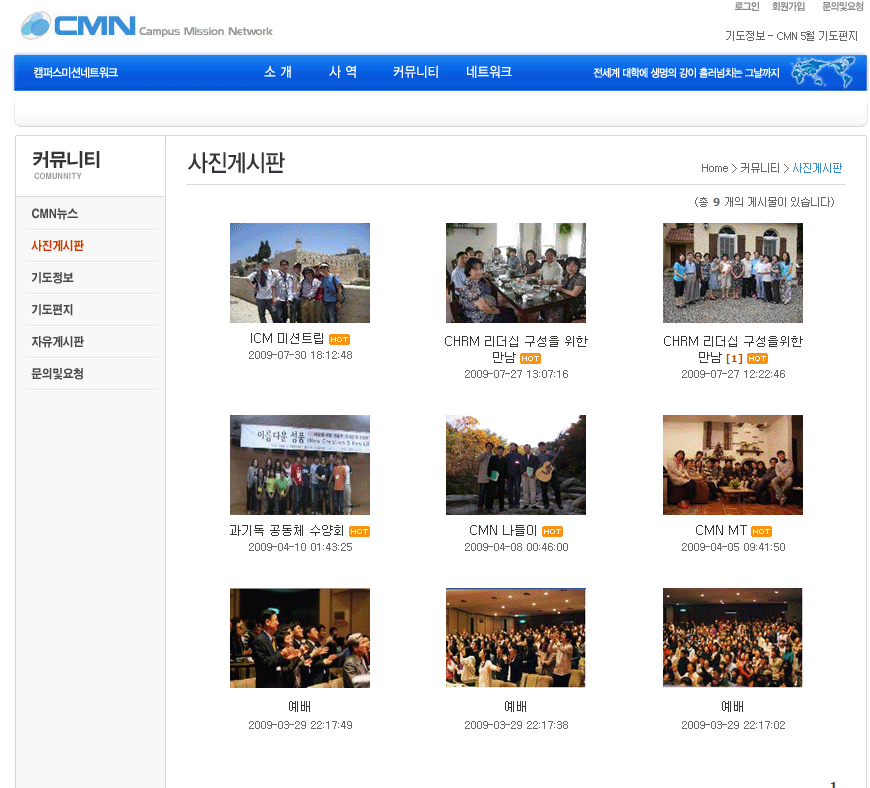The width and height of the screenshot is (870, 788).
Task: Click Home in the breadcrumb
Action: click(x=714, y=168)
